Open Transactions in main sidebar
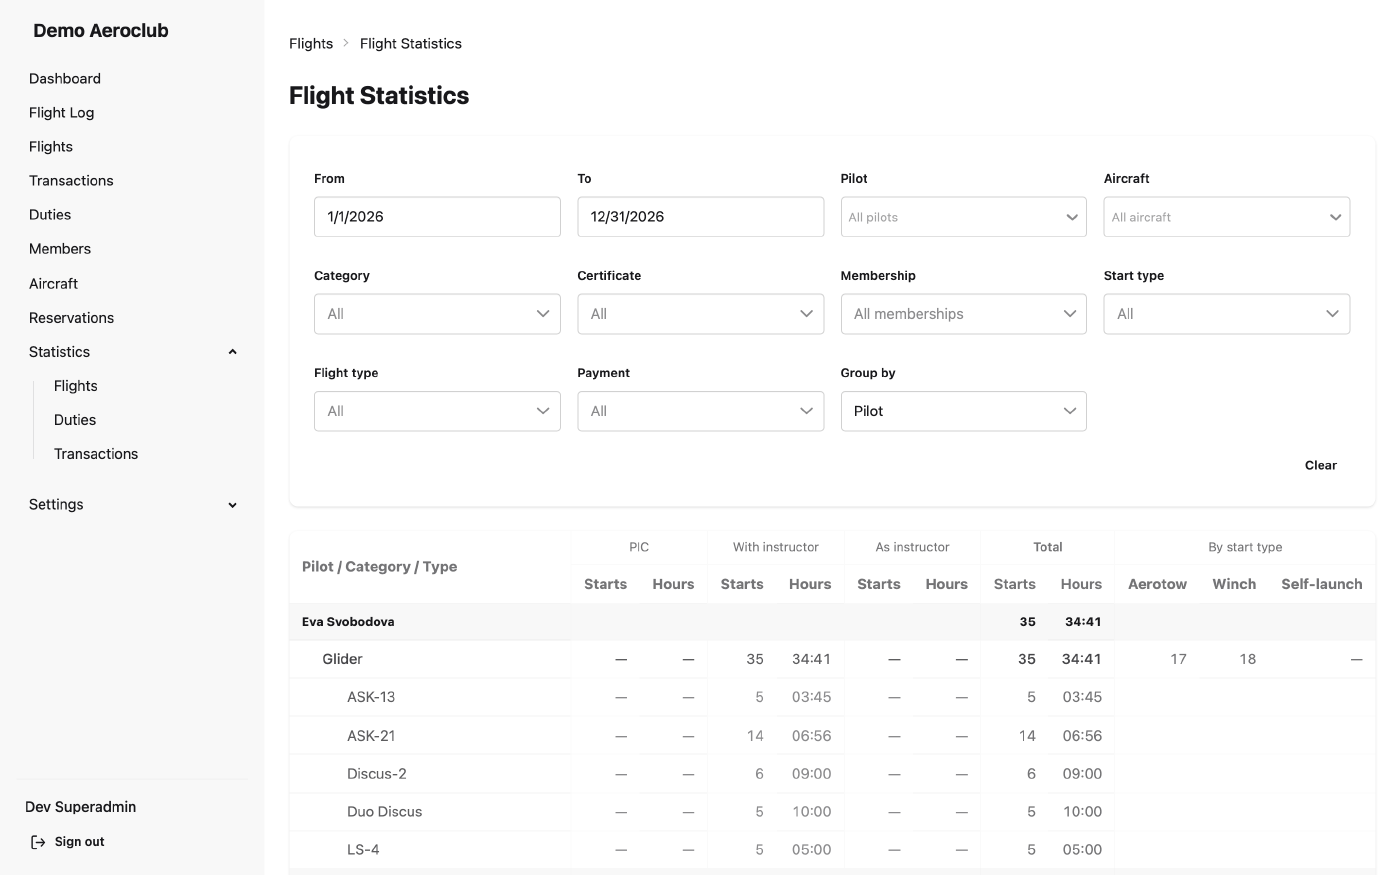This screenshot has height=875, width=1400. tap(71, 181)
